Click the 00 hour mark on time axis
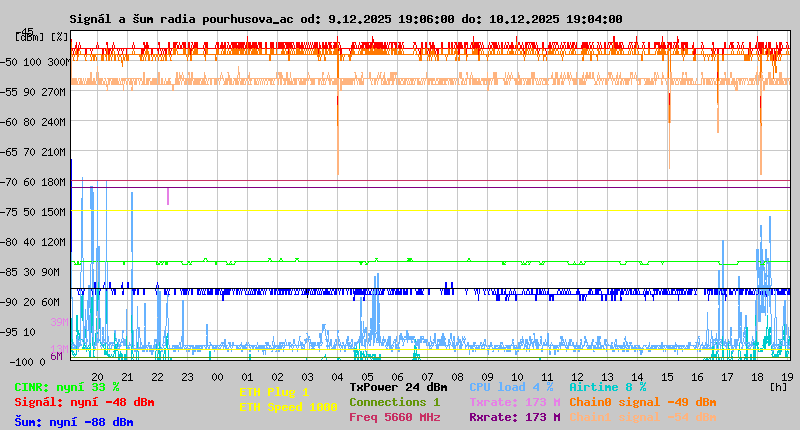The width and height of the screenshot is (800, 430). [x=217, y=376]
